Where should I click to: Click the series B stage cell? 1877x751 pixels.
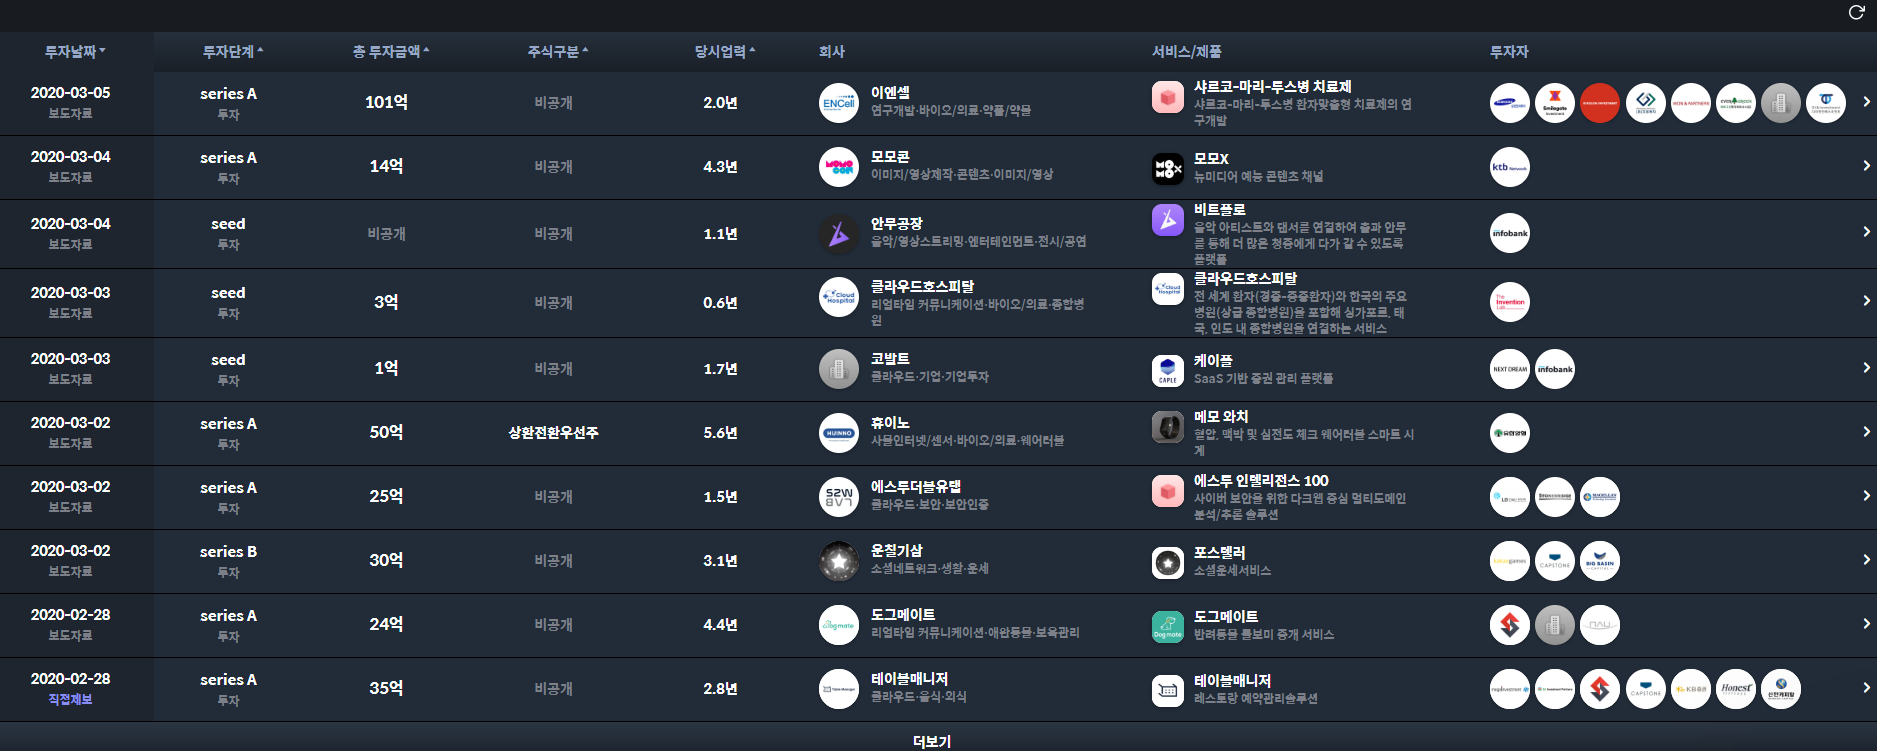click(228, 551)
